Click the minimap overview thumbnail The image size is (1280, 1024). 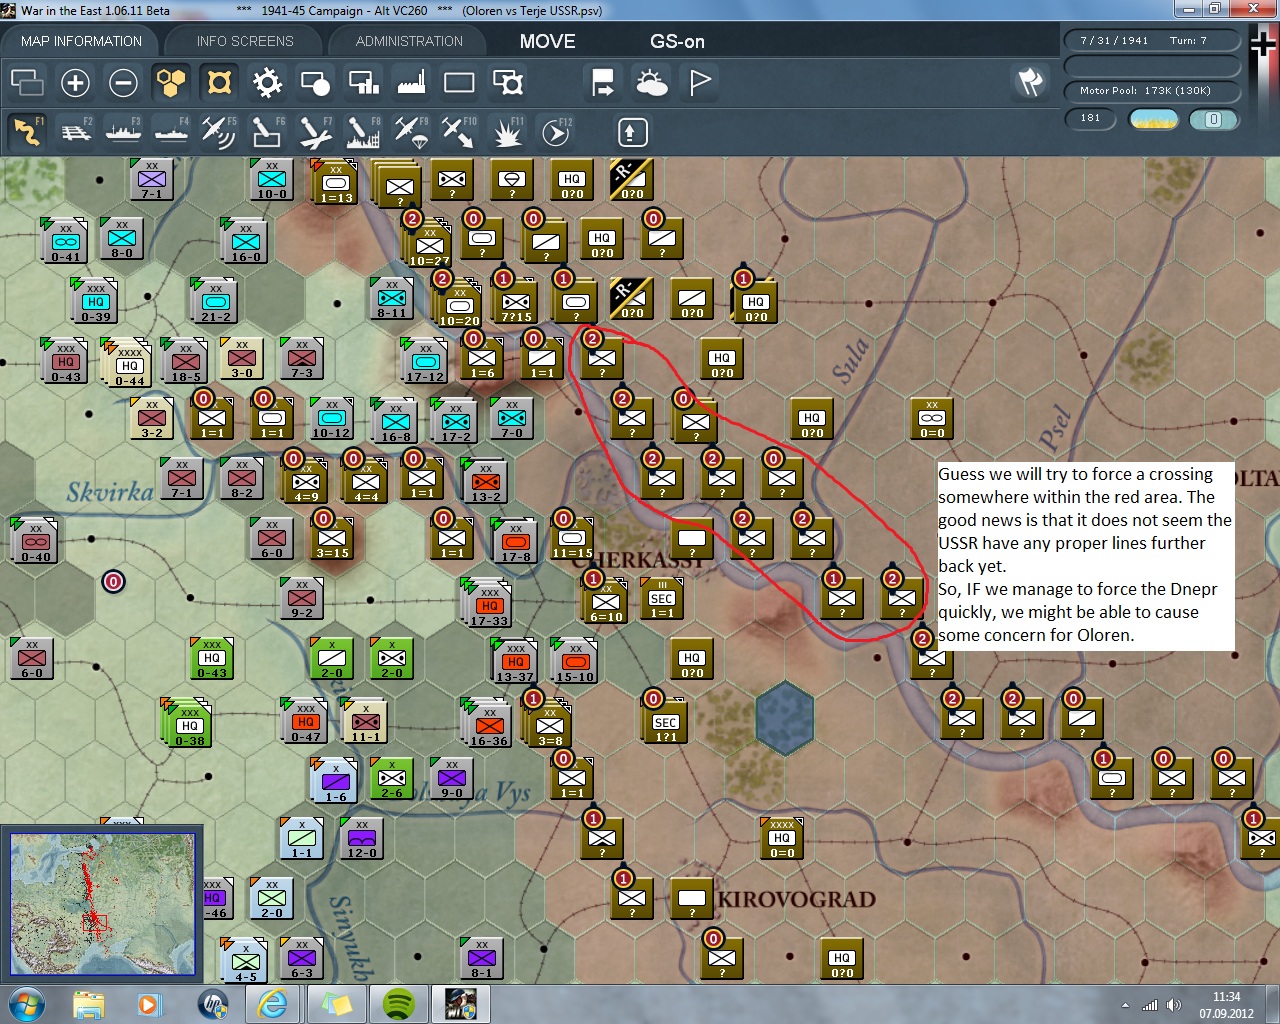click(x=103, y=903)
